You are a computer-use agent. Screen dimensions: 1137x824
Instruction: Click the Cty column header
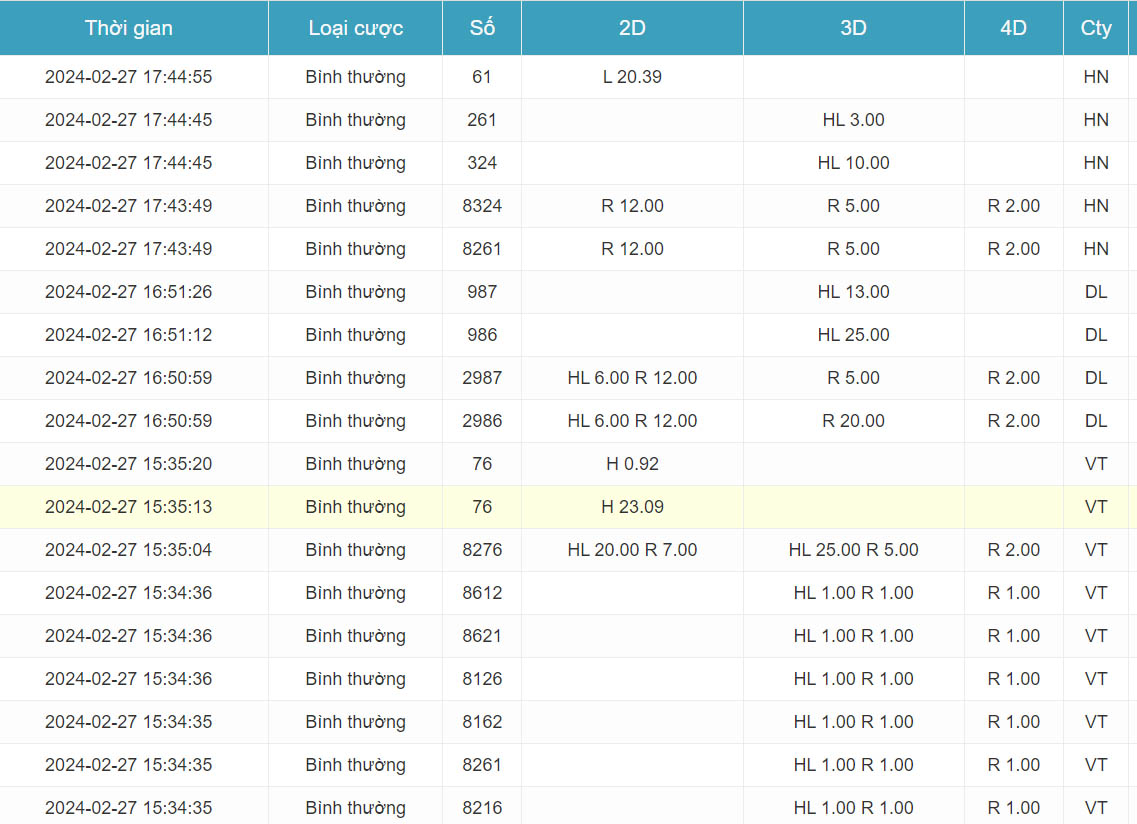(x=1096, y=28)
